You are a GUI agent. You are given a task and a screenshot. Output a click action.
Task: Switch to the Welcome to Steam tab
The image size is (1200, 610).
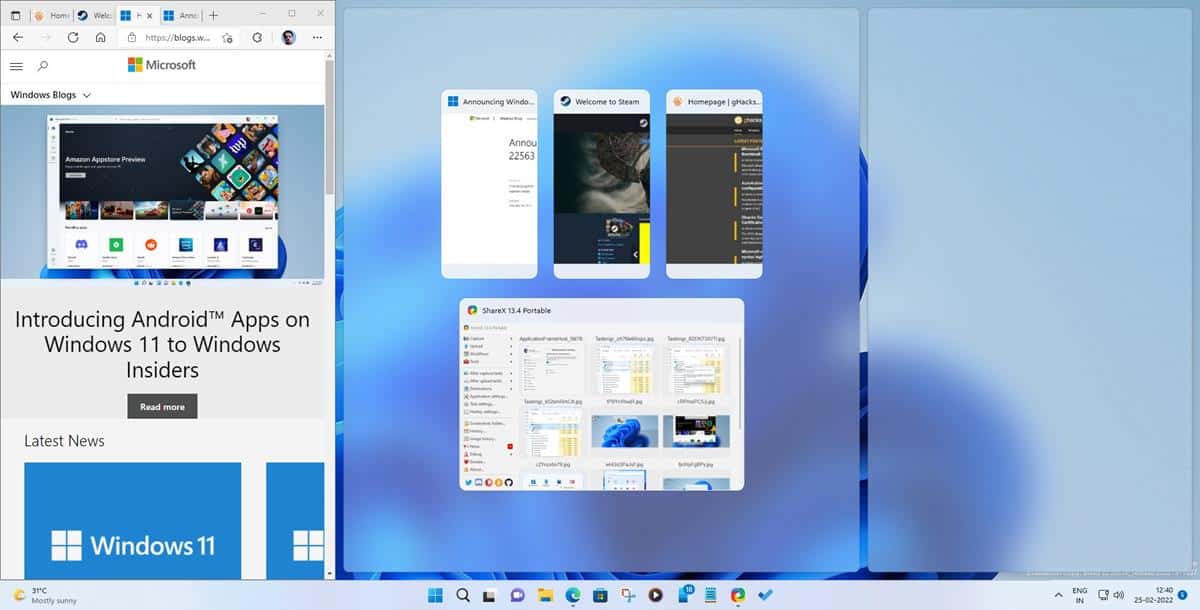coord(94,16)
